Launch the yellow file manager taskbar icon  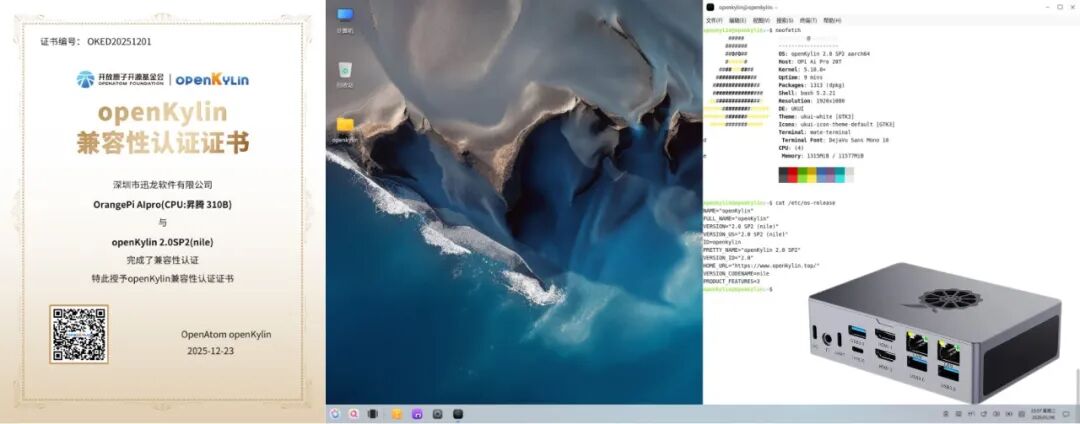[397, 413]
